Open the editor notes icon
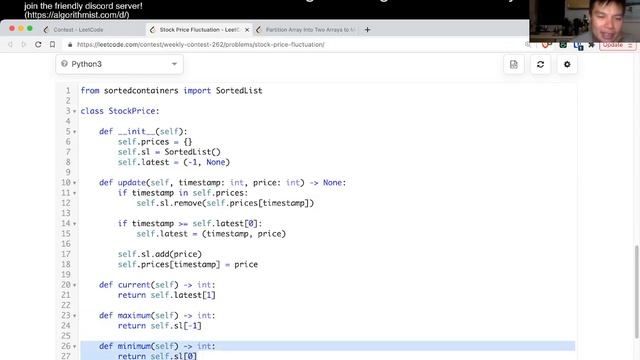 tap(513, 64)
